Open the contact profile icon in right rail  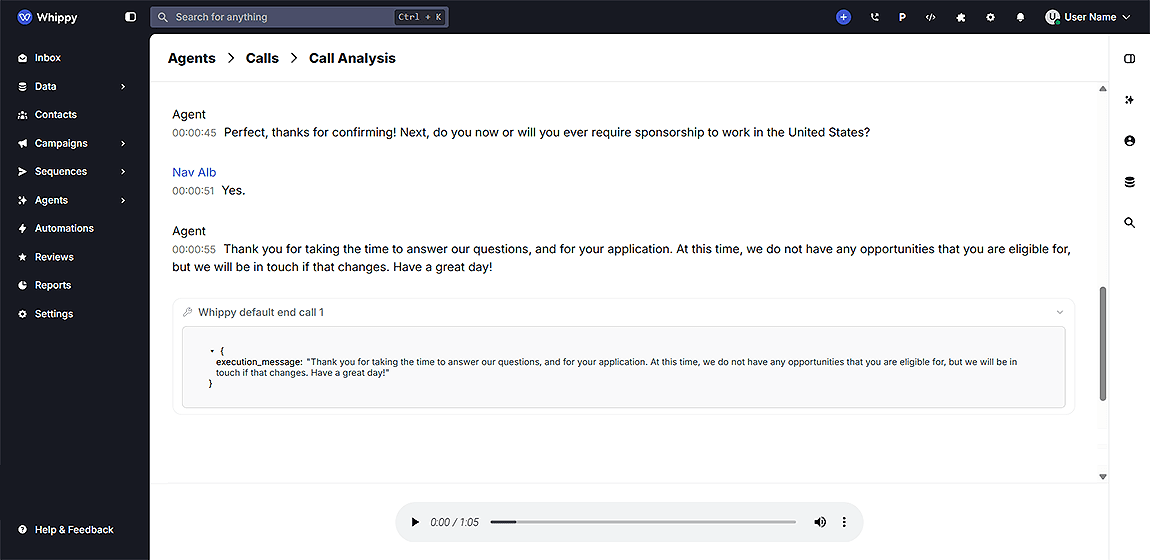pos(1129,141)
